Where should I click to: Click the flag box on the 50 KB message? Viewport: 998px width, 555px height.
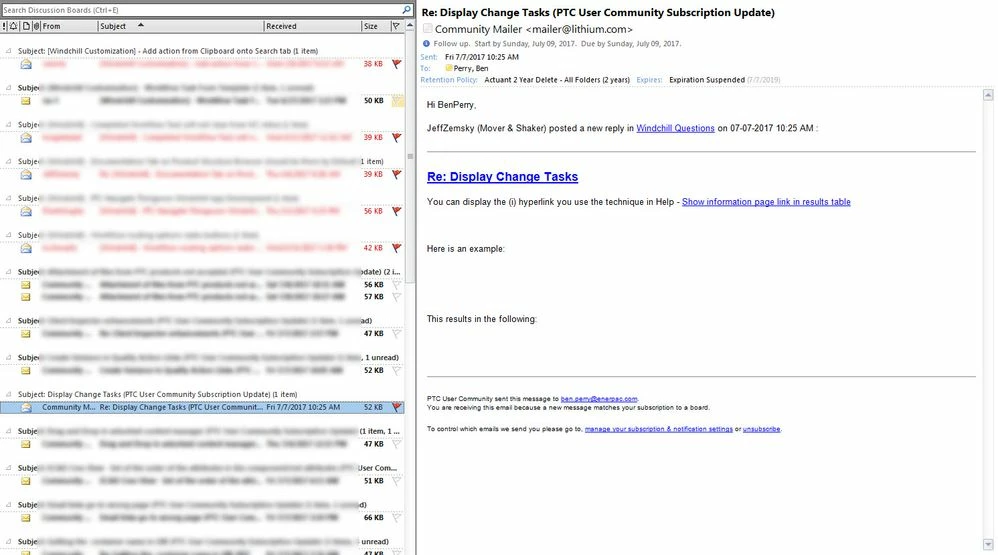click(x=397, y=101)
